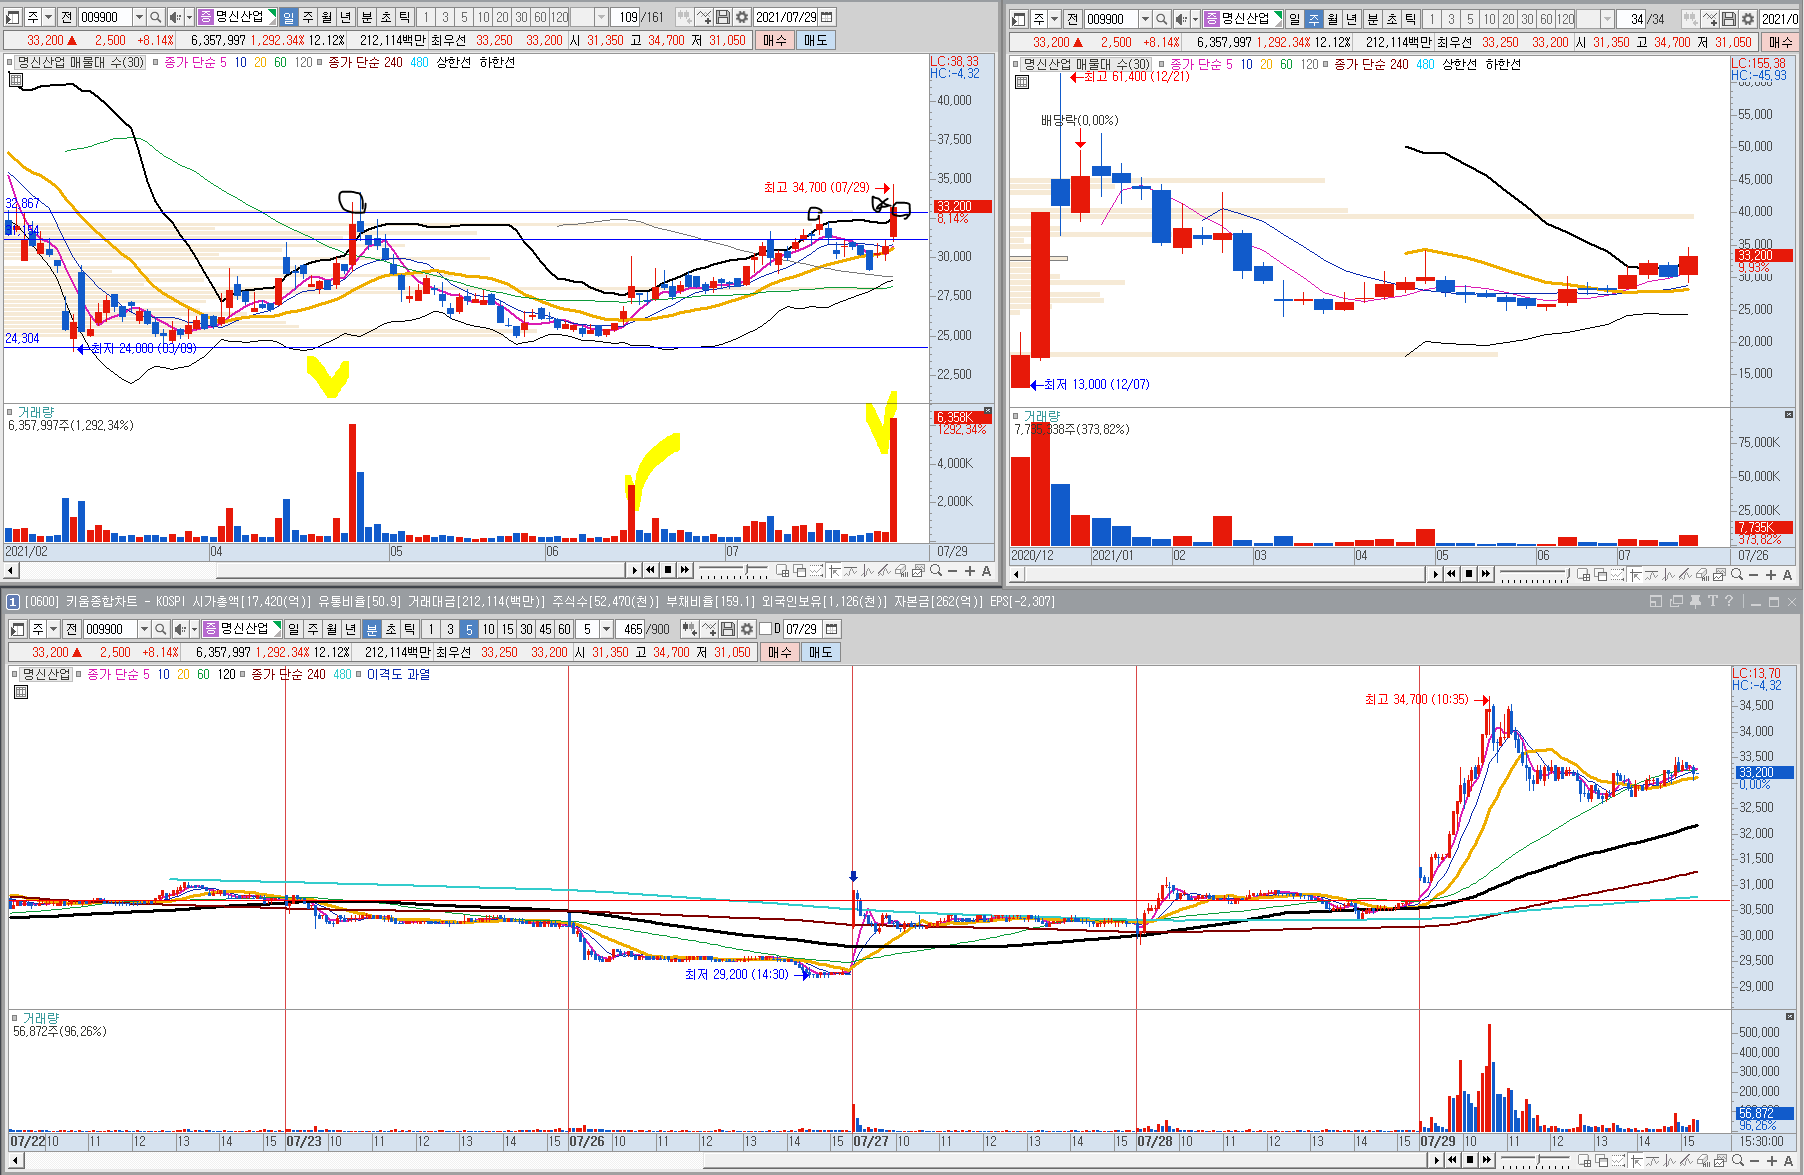Click the 매수 buy button in the top-right chart
Image resolution: width=1804 pixels, height=1175 pixels.
[x=1781, y=42]
